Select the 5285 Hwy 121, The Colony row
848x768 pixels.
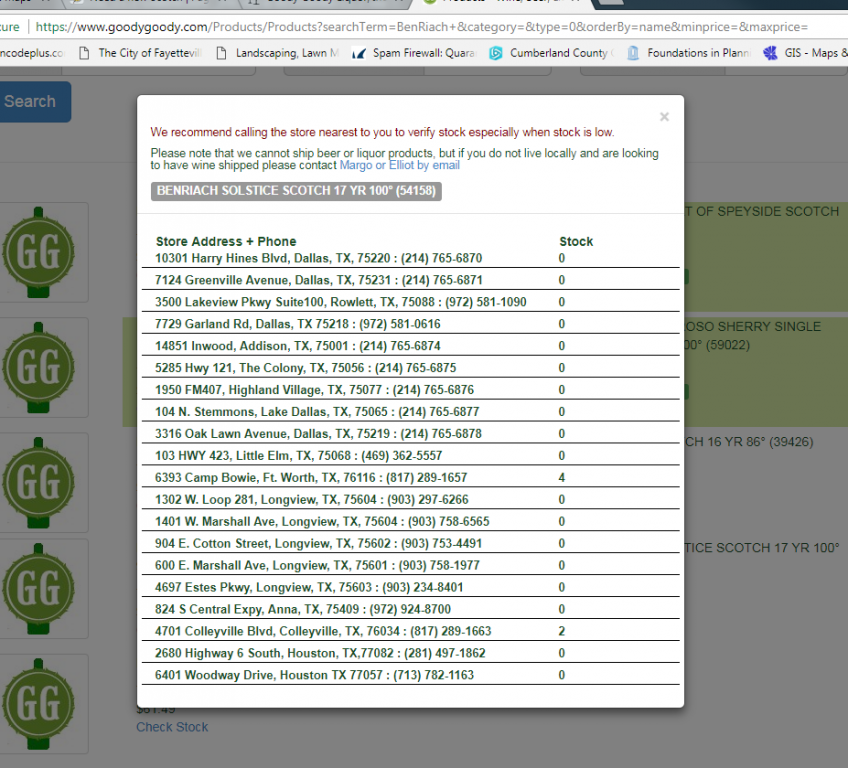click(410, 368)
